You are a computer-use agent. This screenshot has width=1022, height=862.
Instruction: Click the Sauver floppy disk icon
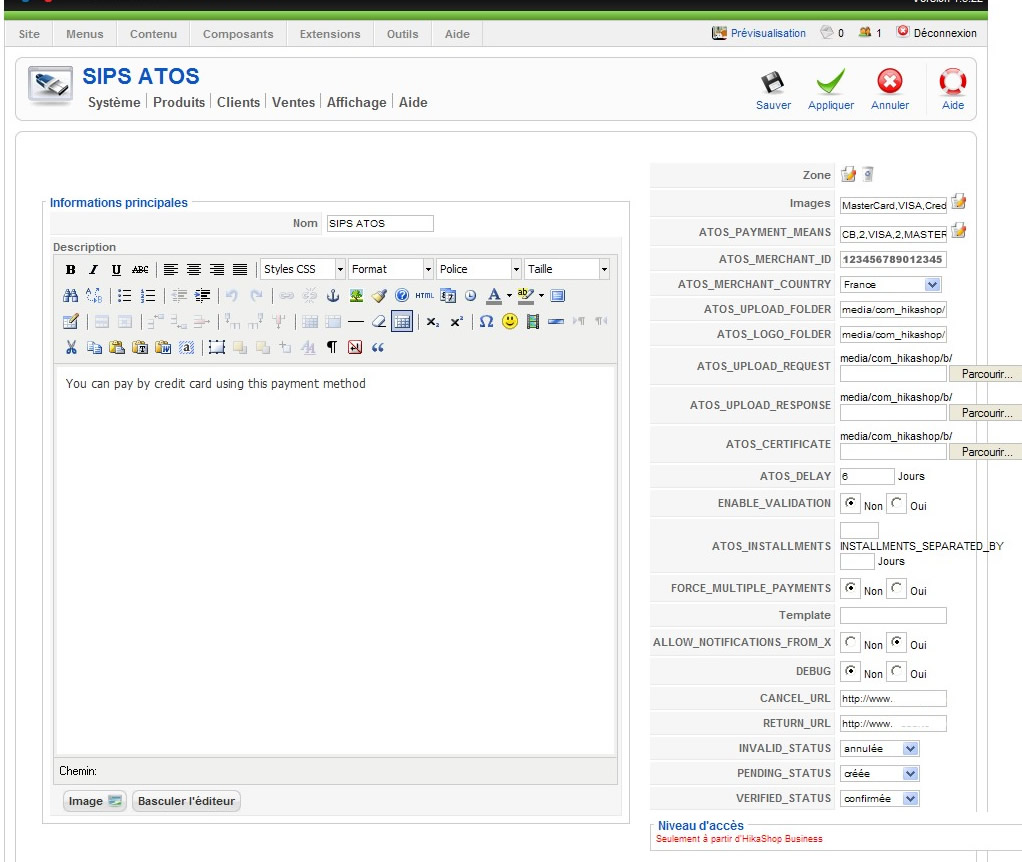(773, 83)
